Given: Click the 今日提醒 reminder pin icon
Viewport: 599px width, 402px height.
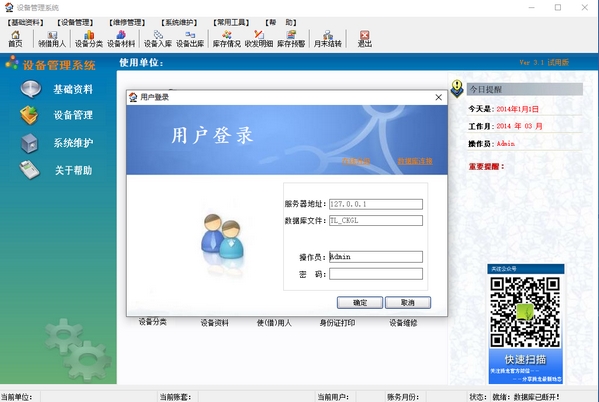Looking at the screenshot, I should tap(457, 88).
